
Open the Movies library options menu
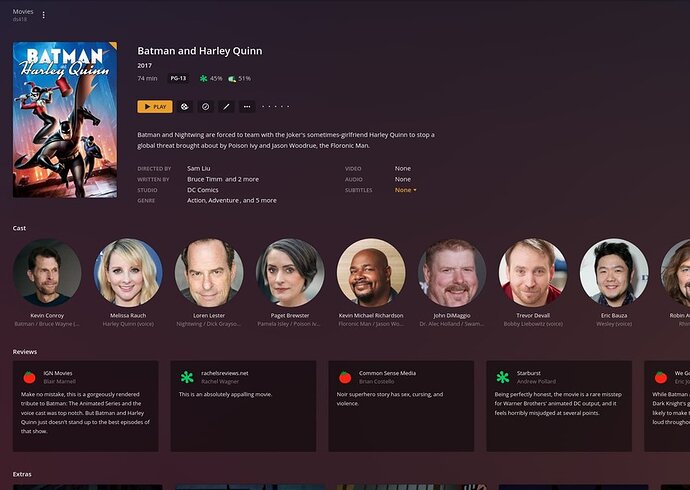tap(43, 15)
